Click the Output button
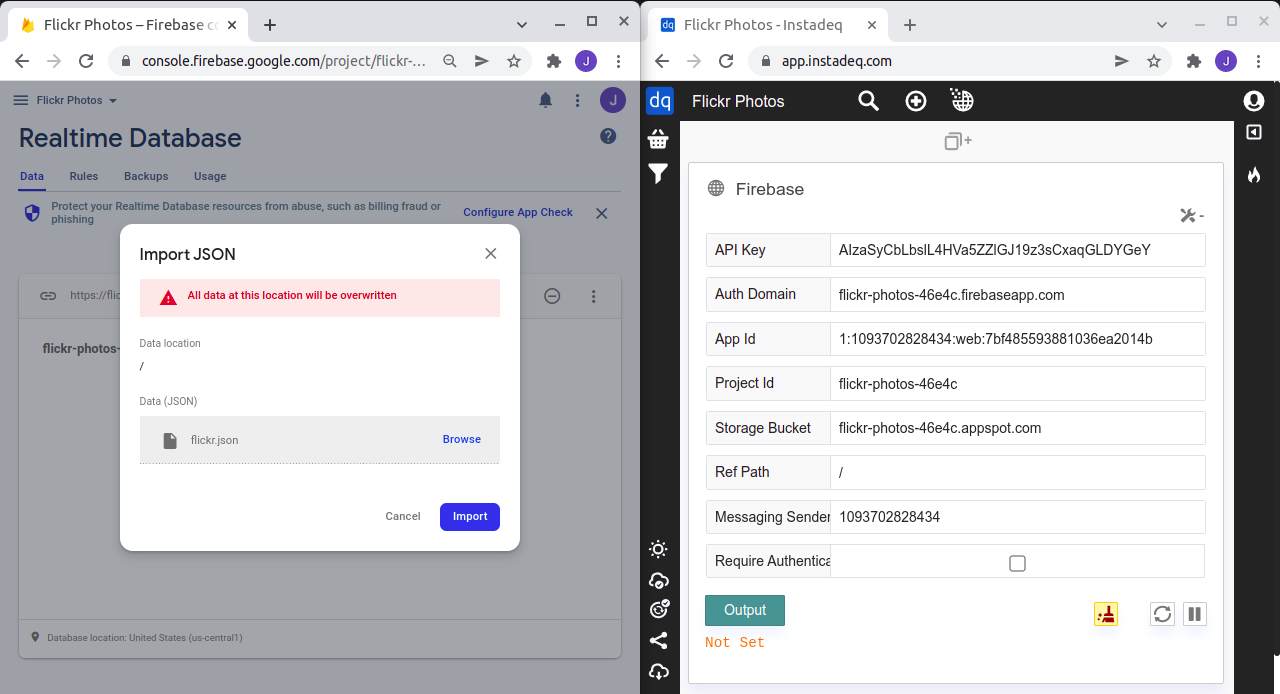This screenshot has height=694, width=1280. point(745,610)
